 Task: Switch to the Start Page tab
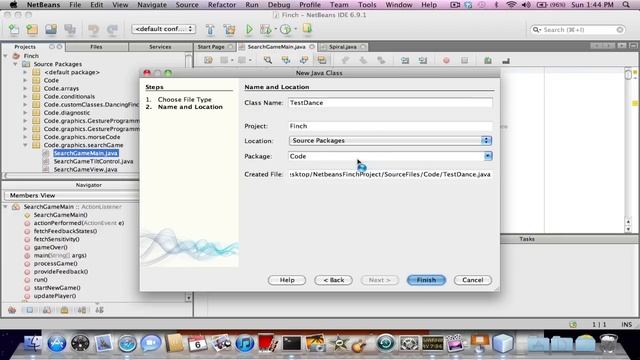click(211, 47)
